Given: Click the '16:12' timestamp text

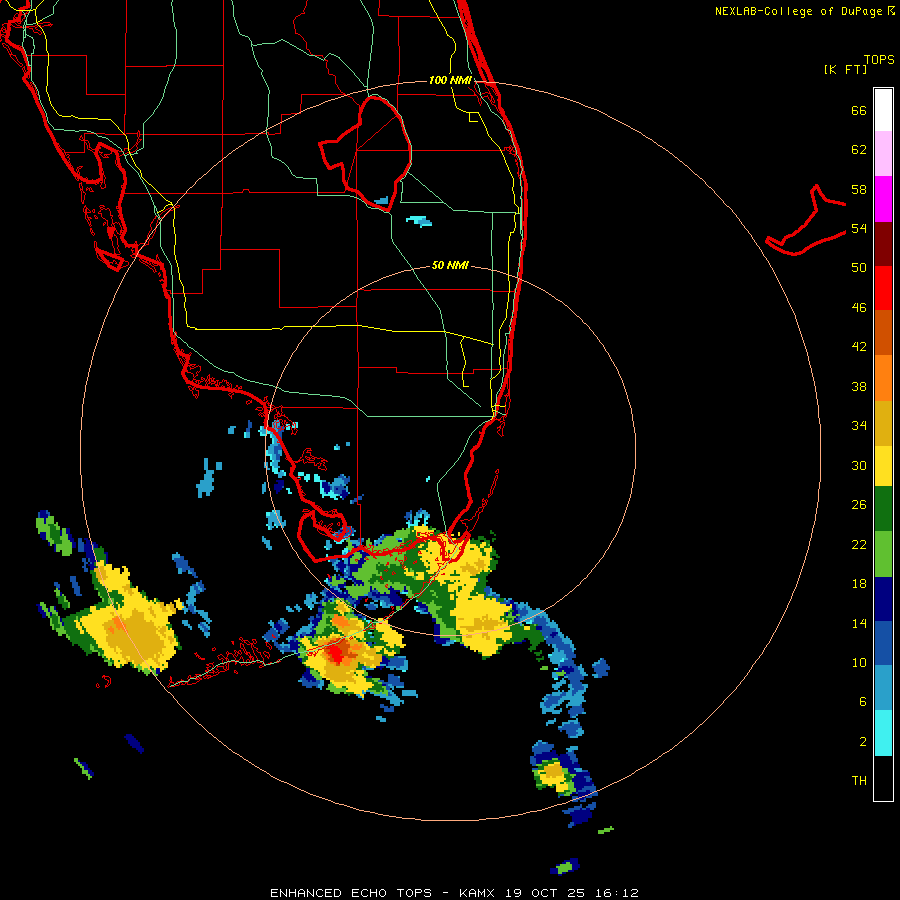Looking at the screenshot, I should [x=616, y=893].
